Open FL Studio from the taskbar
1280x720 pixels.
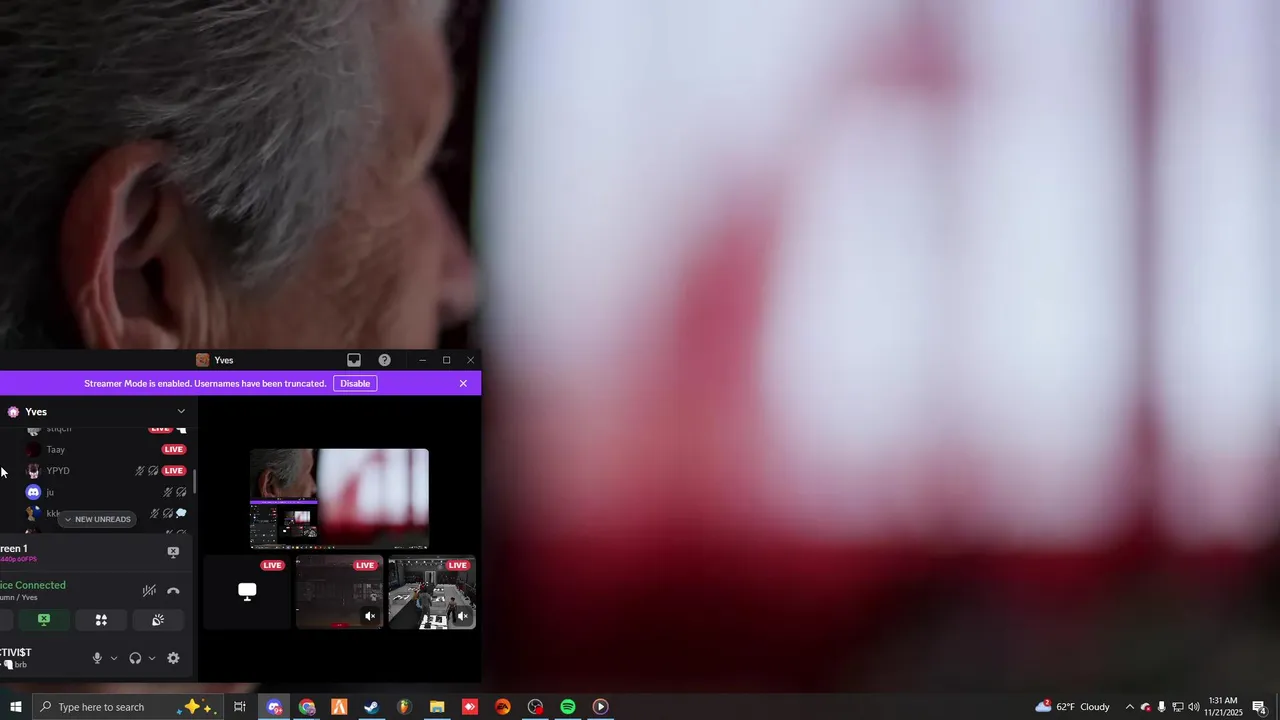tap(404, 707)
